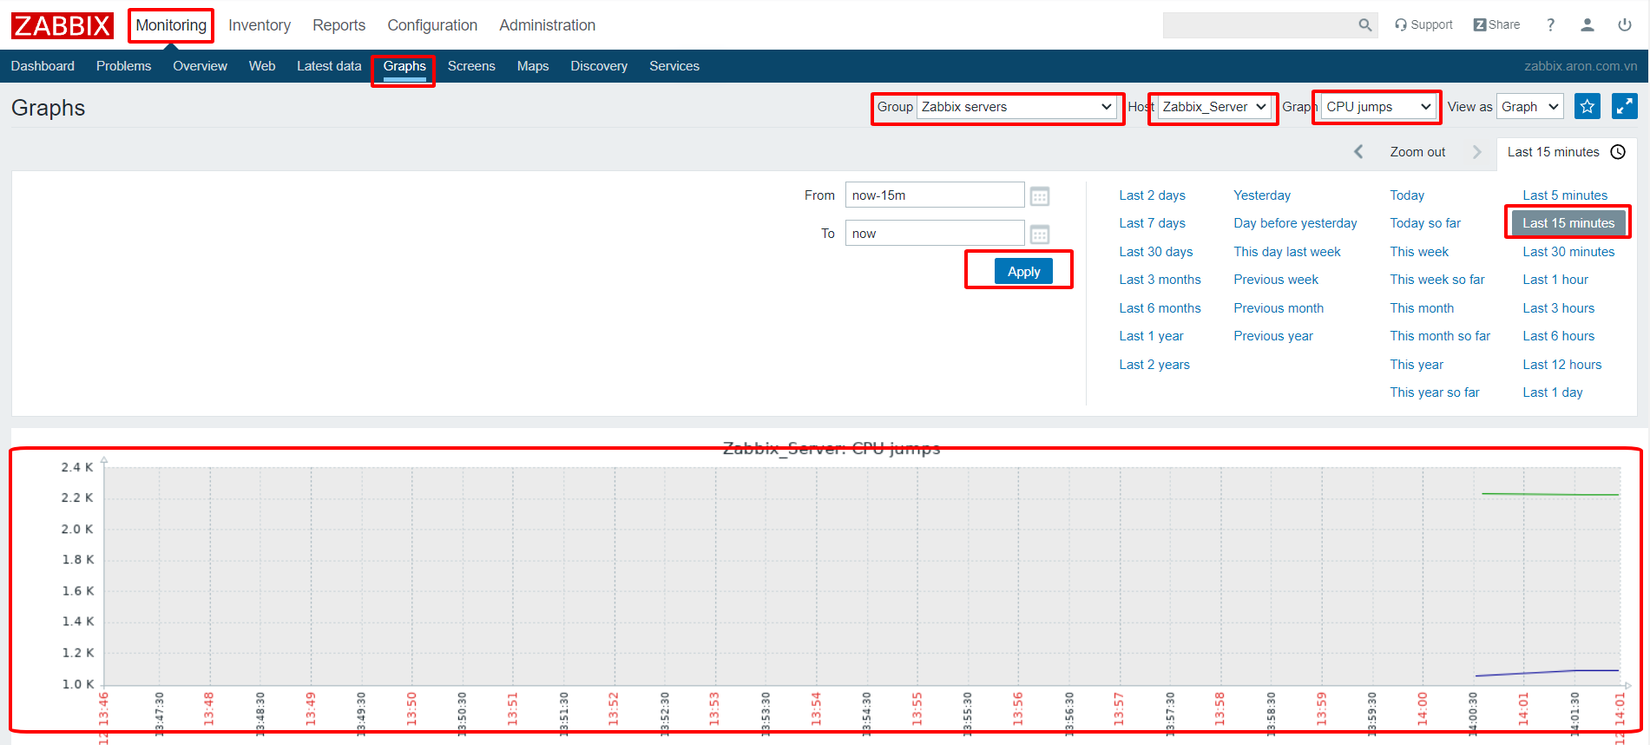Select the Last 30 days range

[1156, 252]
